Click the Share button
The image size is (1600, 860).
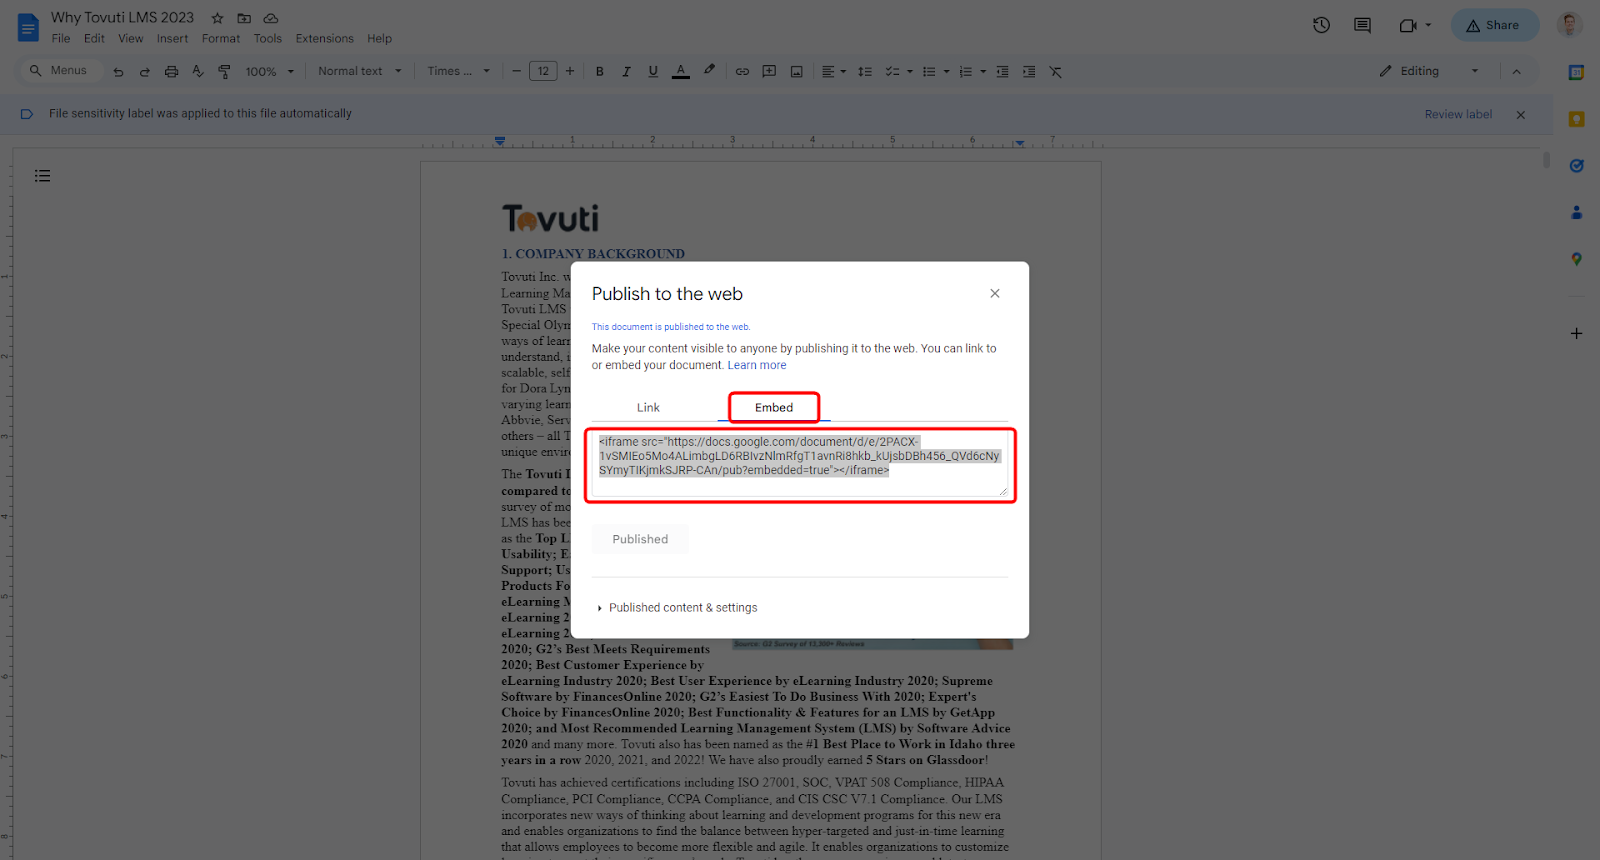[1494, 25]
